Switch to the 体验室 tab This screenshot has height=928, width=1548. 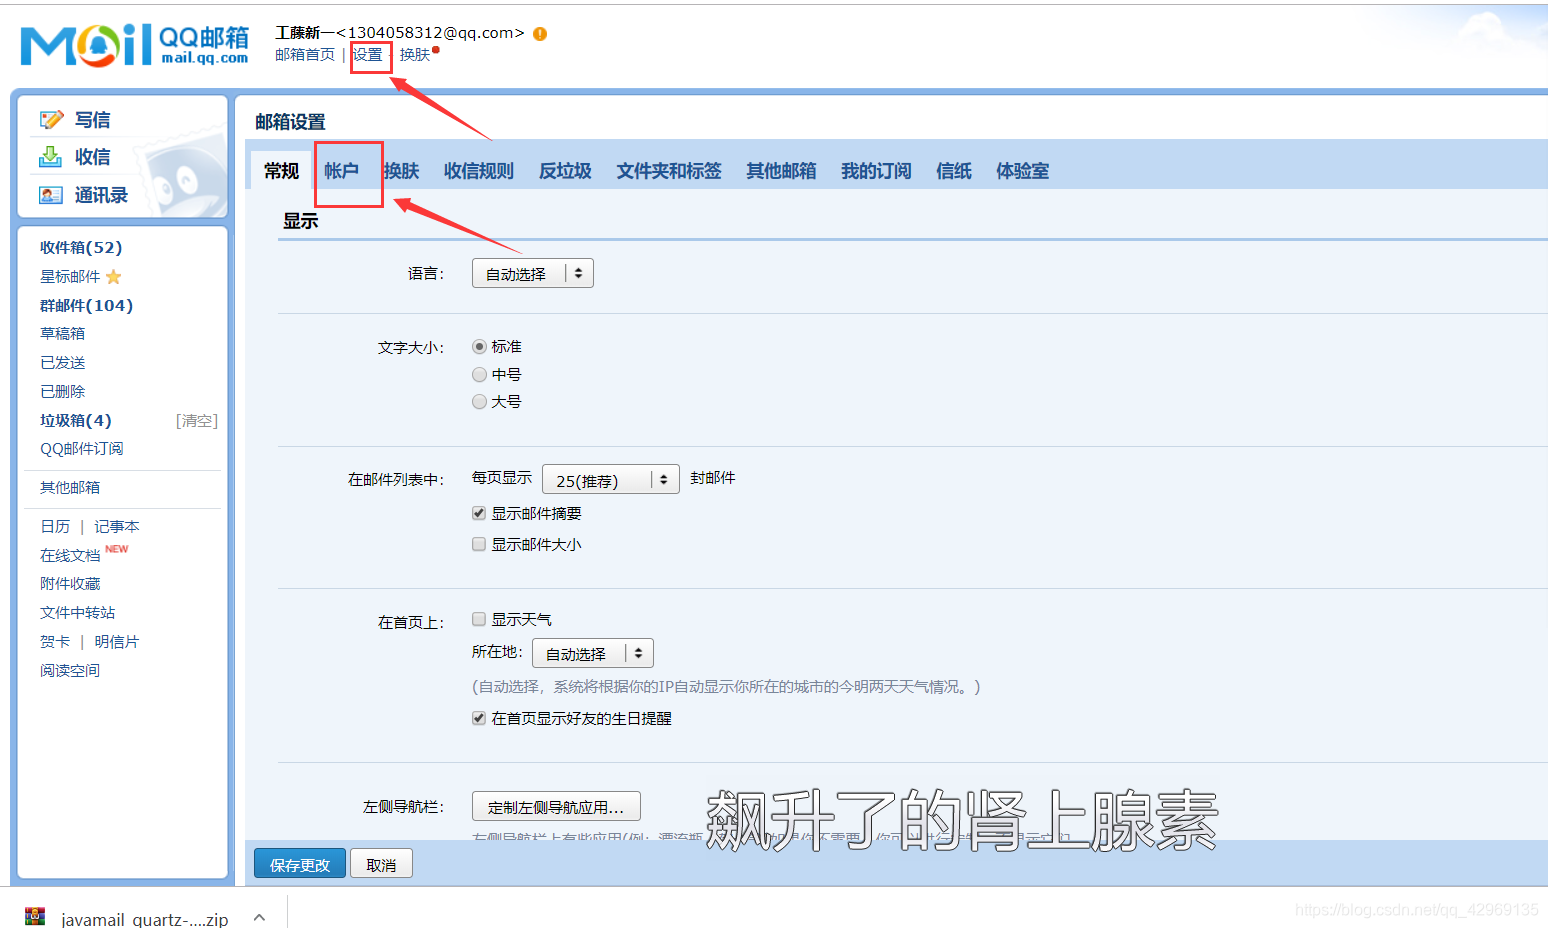(1023, 171)
